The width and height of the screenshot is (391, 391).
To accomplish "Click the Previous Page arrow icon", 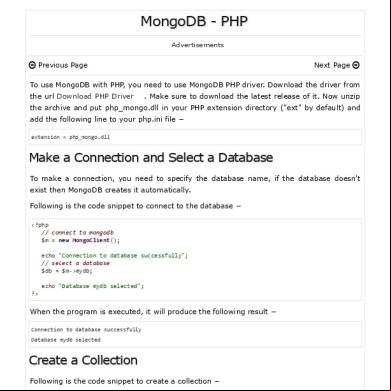I will coord(32,65).
